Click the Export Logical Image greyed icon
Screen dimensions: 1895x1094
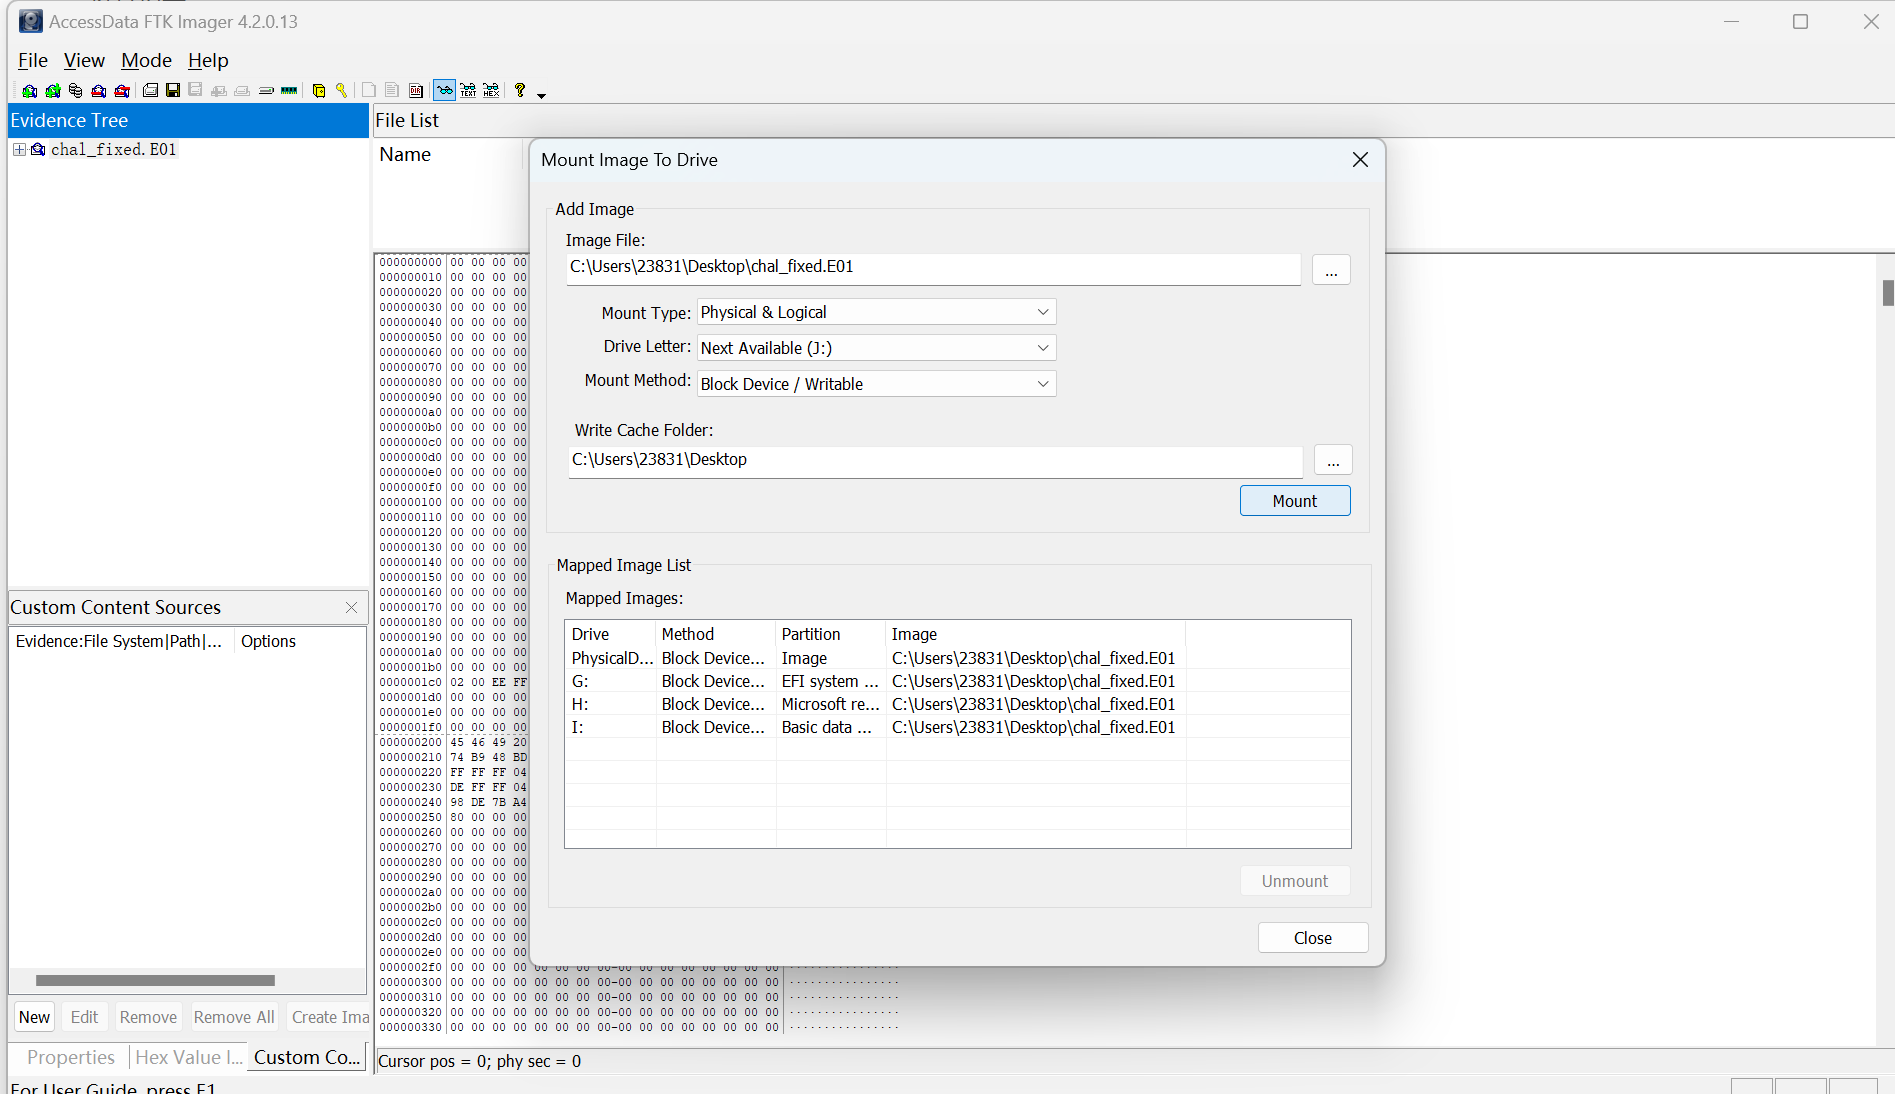tap(196, 91)
